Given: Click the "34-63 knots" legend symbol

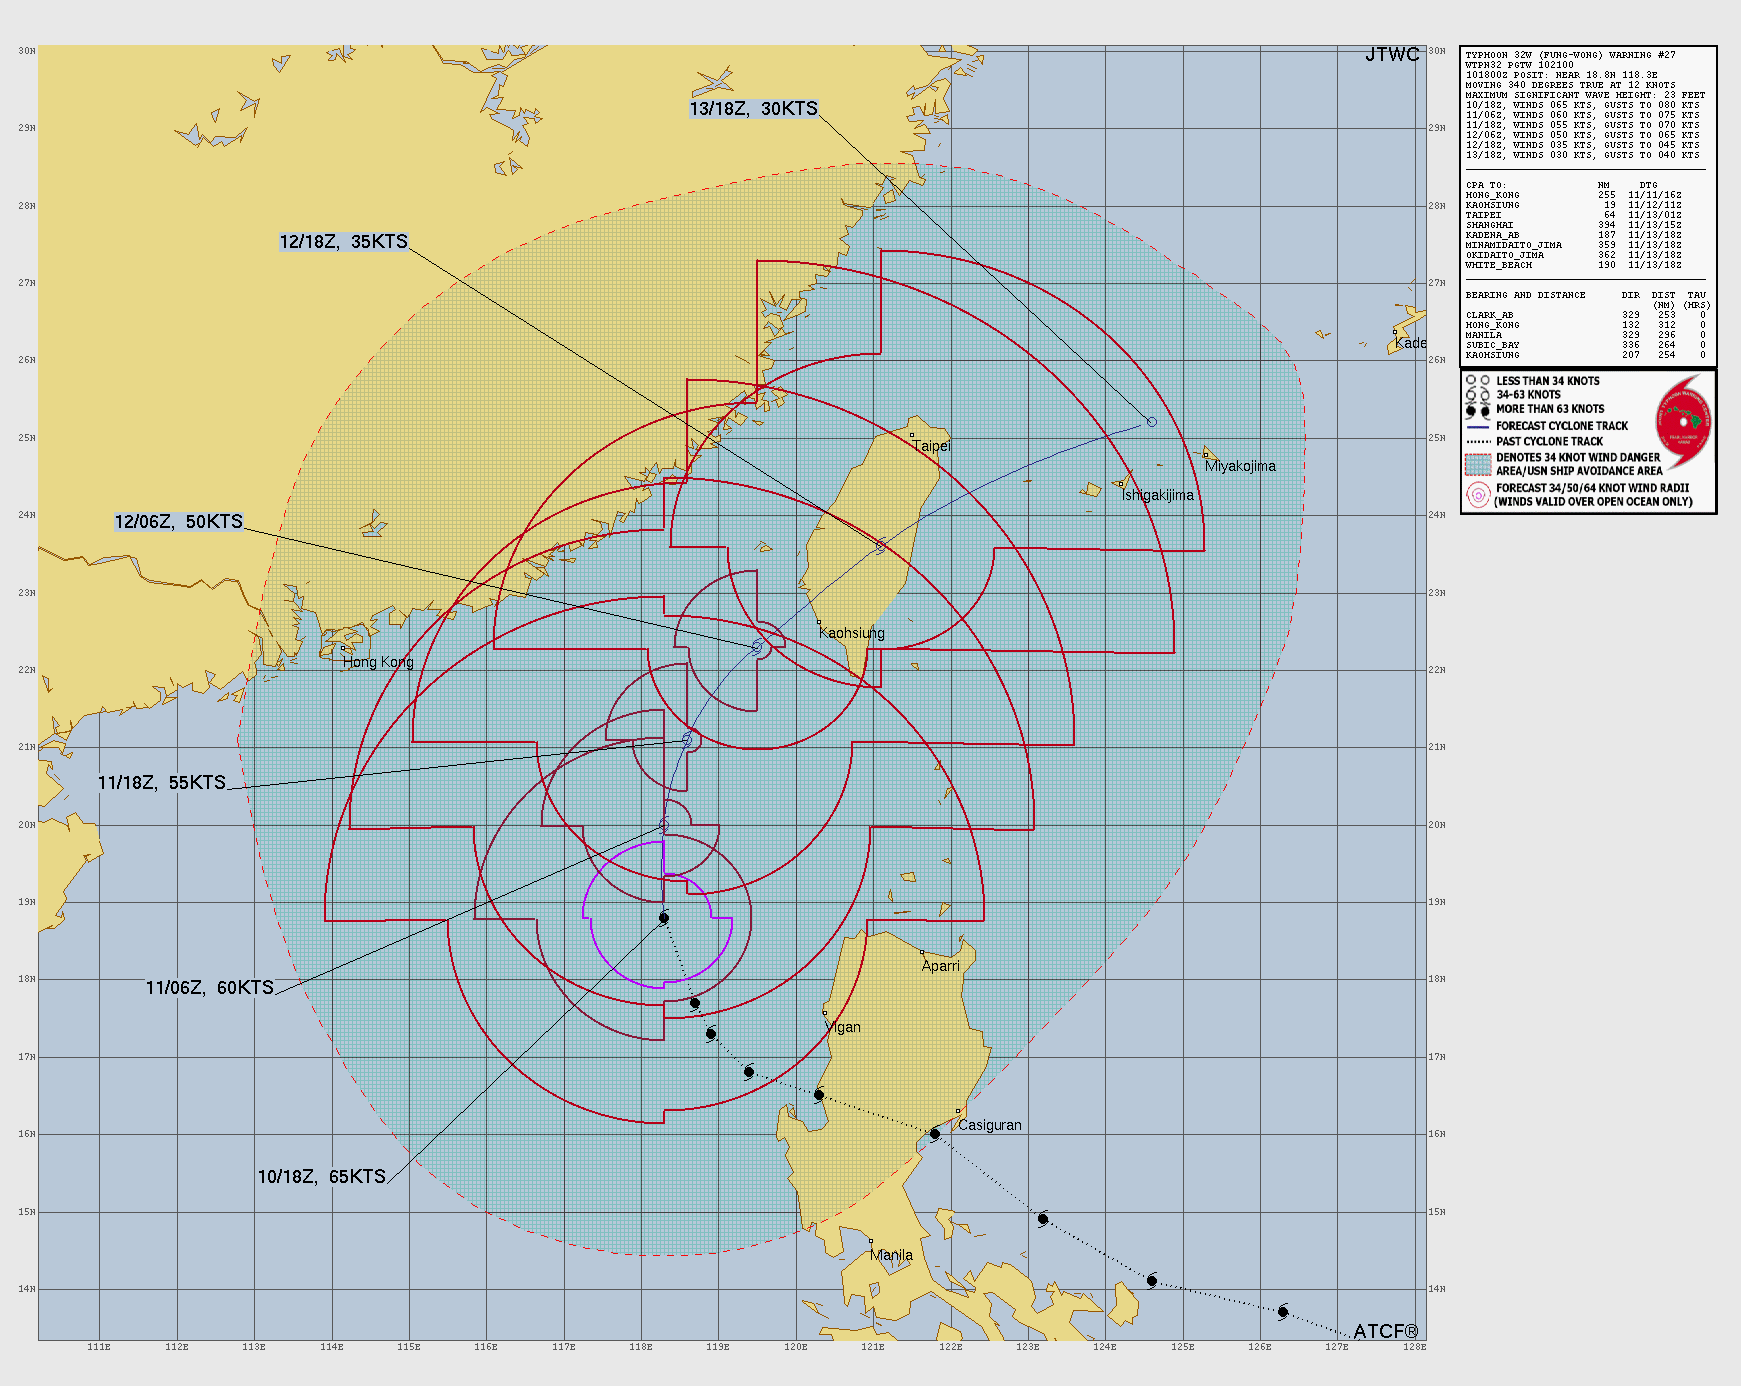Looking at the screenshot, I should coord(1478,395).
